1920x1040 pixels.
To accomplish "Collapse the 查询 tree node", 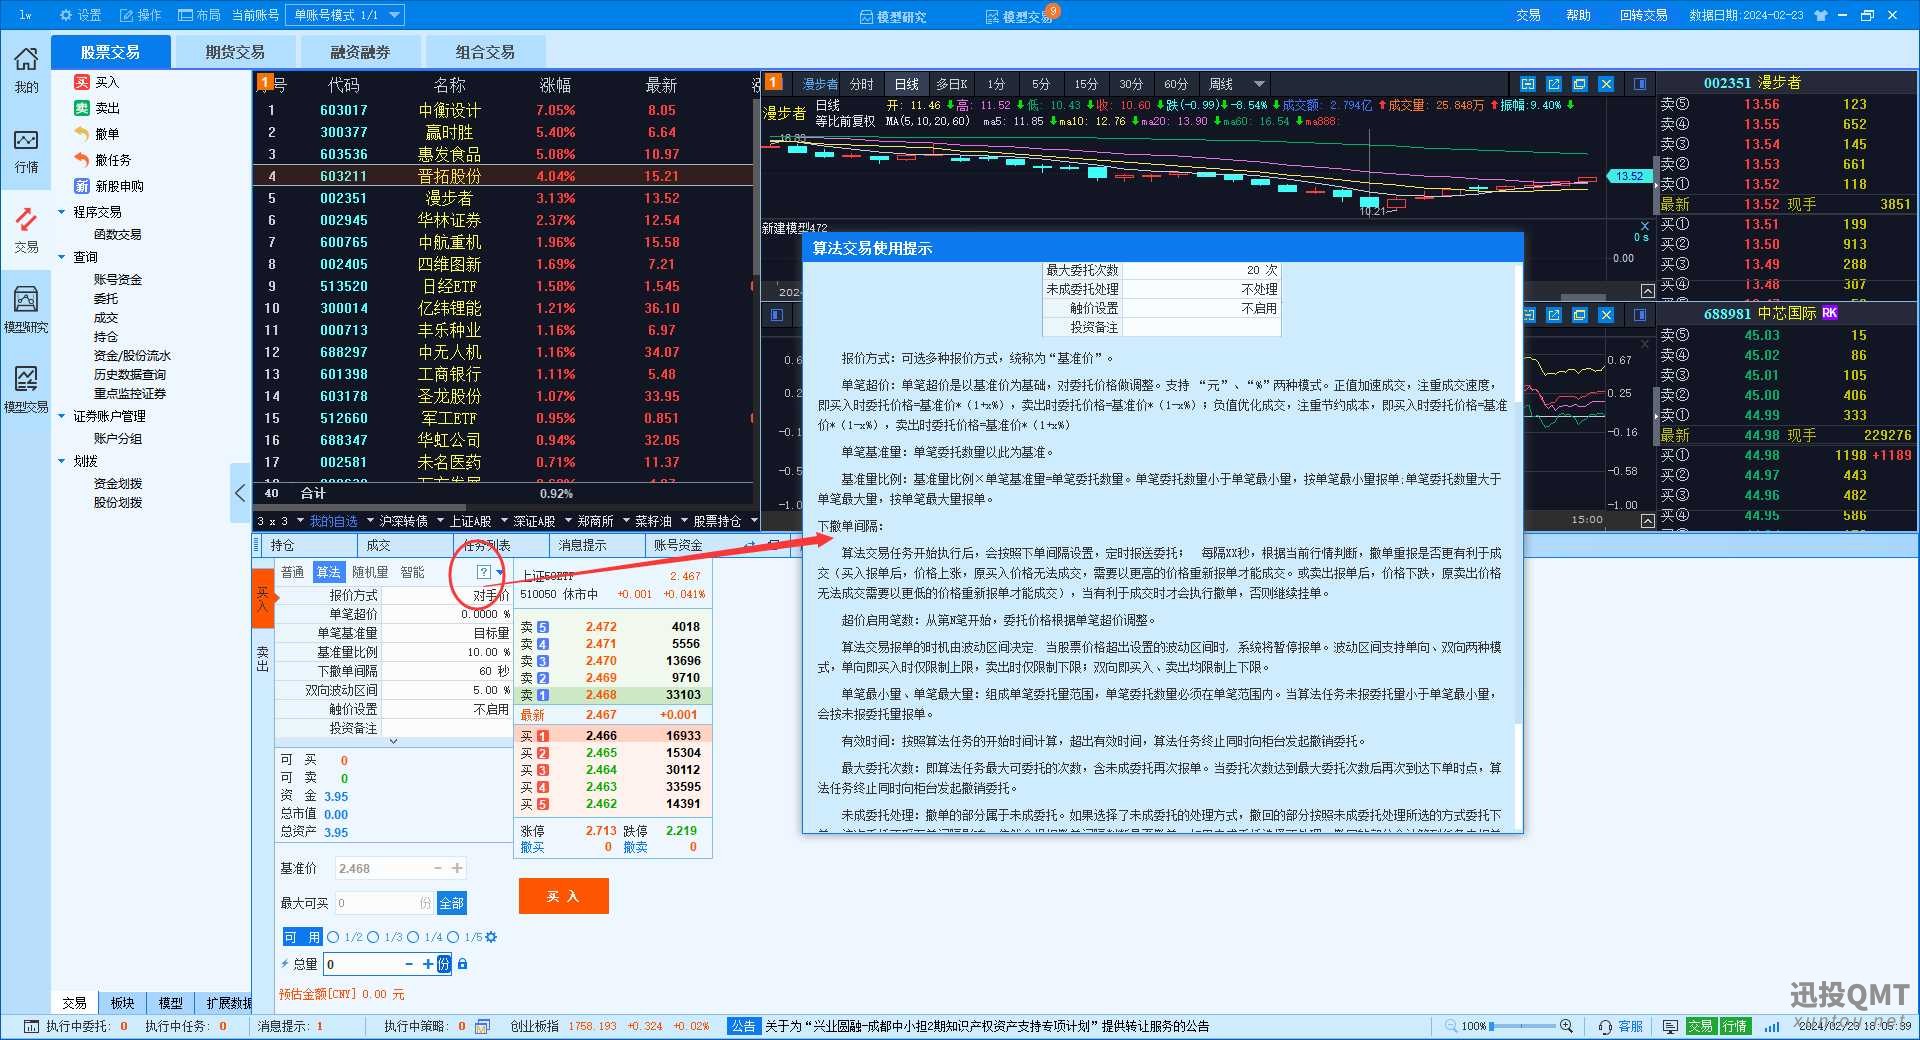I will tap(62, 257).
